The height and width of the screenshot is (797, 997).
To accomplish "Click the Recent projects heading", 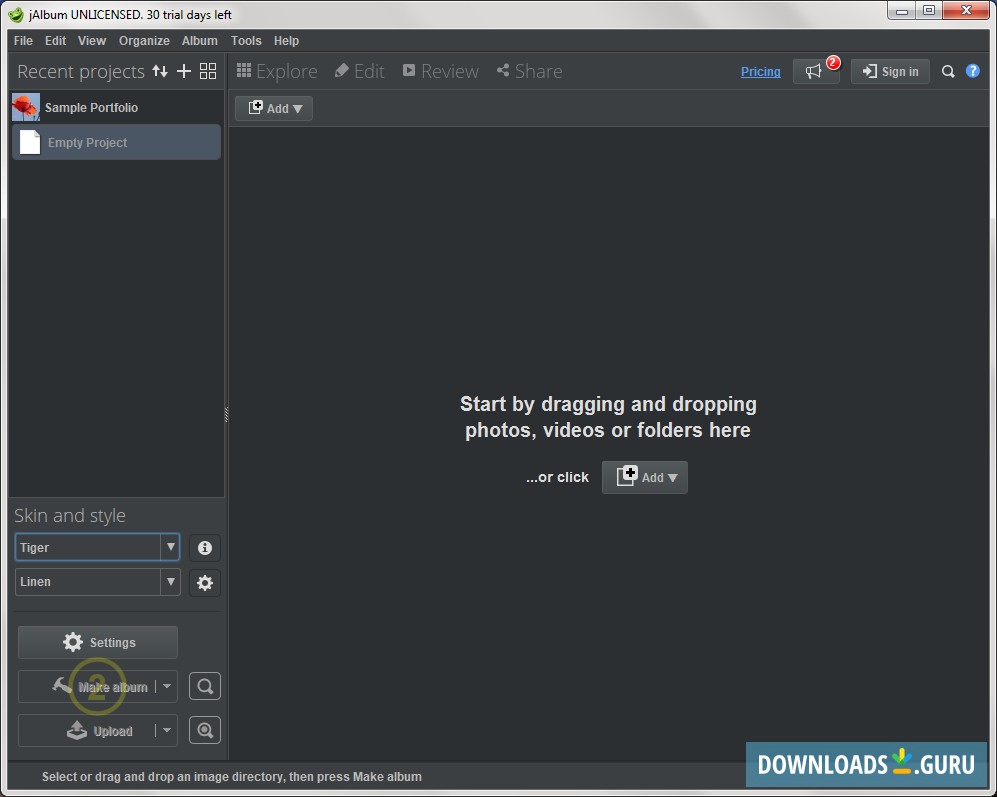I will pyautogui.click(x=81, y=71).
